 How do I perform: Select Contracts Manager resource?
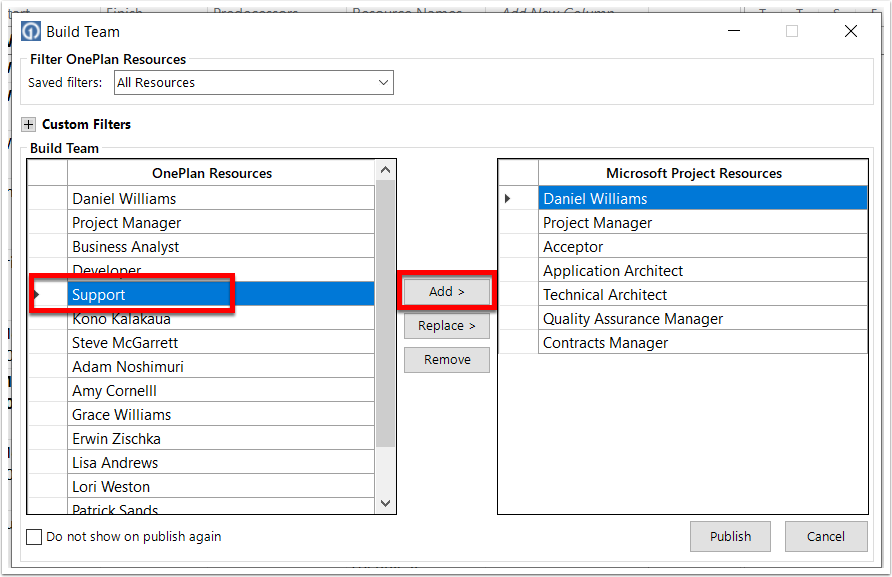click(703, 342)
